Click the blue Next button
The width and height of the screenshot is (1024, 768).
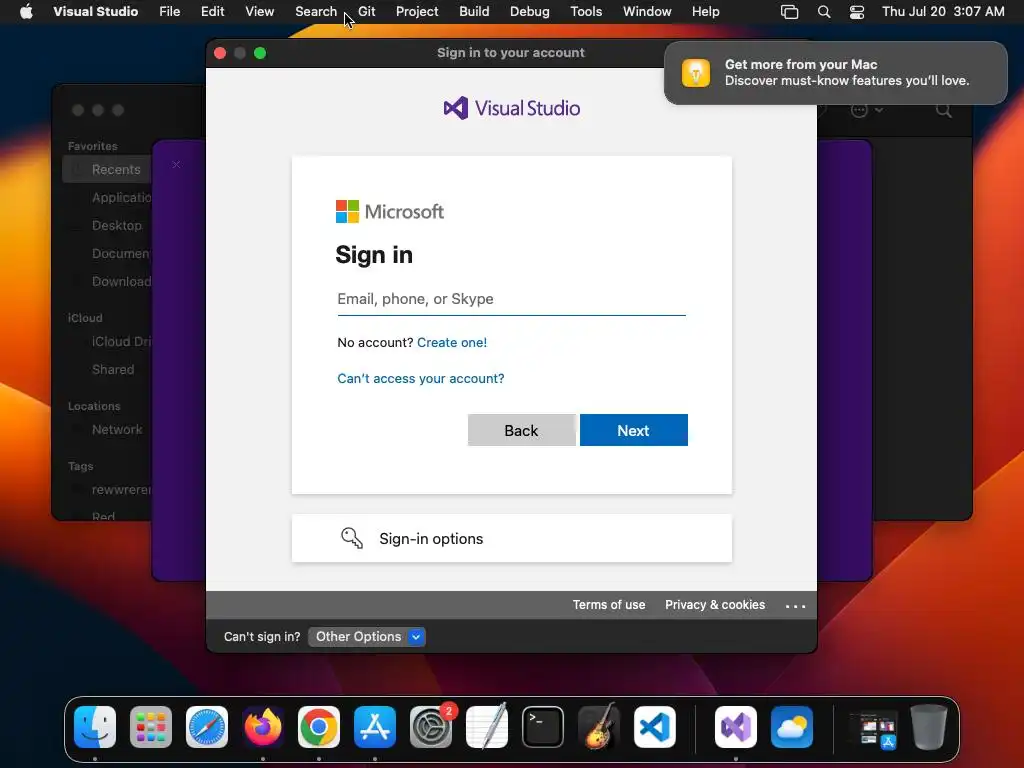633,430
